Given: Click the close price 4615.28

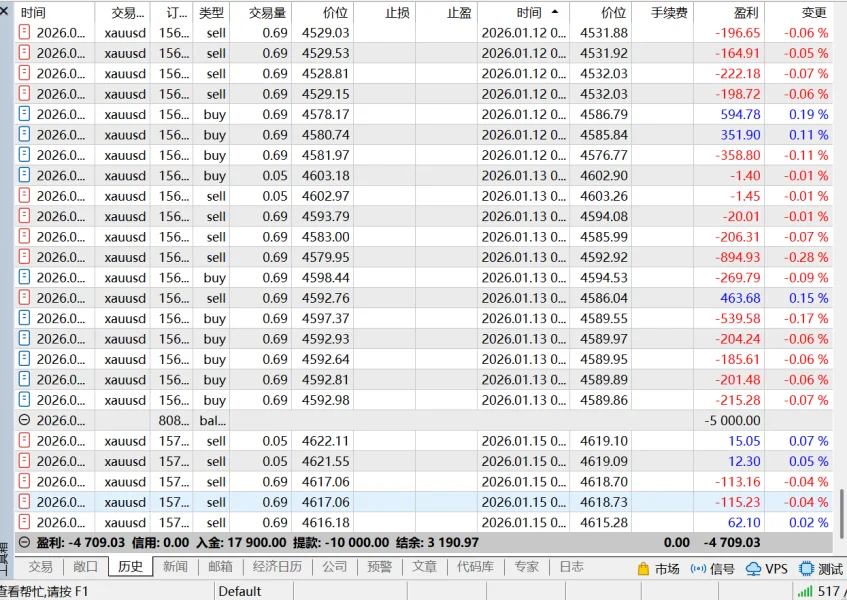Looking at the screenshot, I should 604,522.
